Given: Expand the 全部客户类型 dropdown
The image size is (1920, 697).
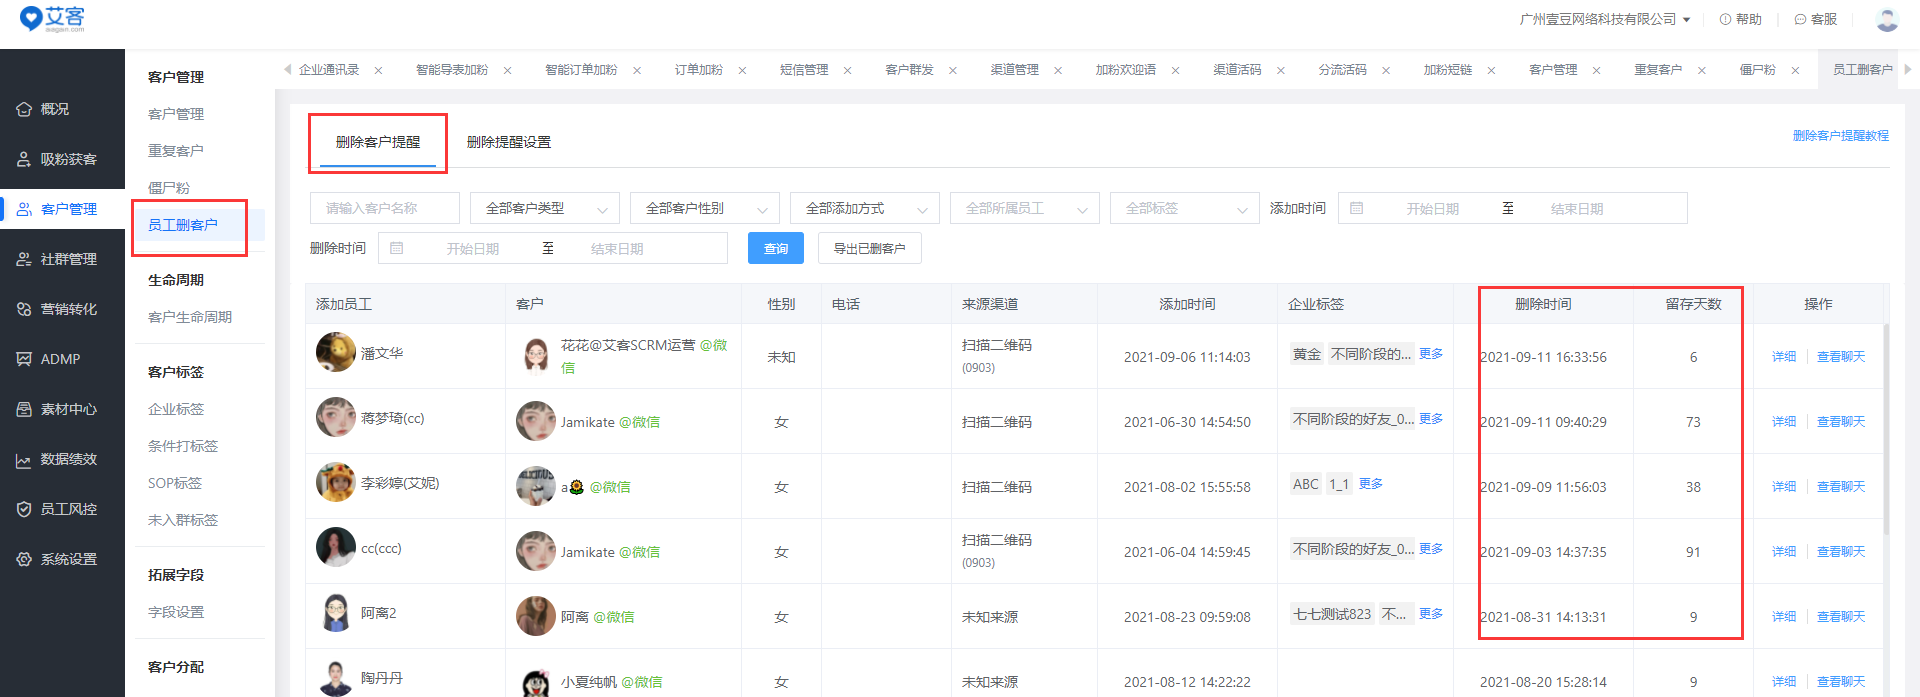Looking at the screenshot, I should click(x=545, y=208).
